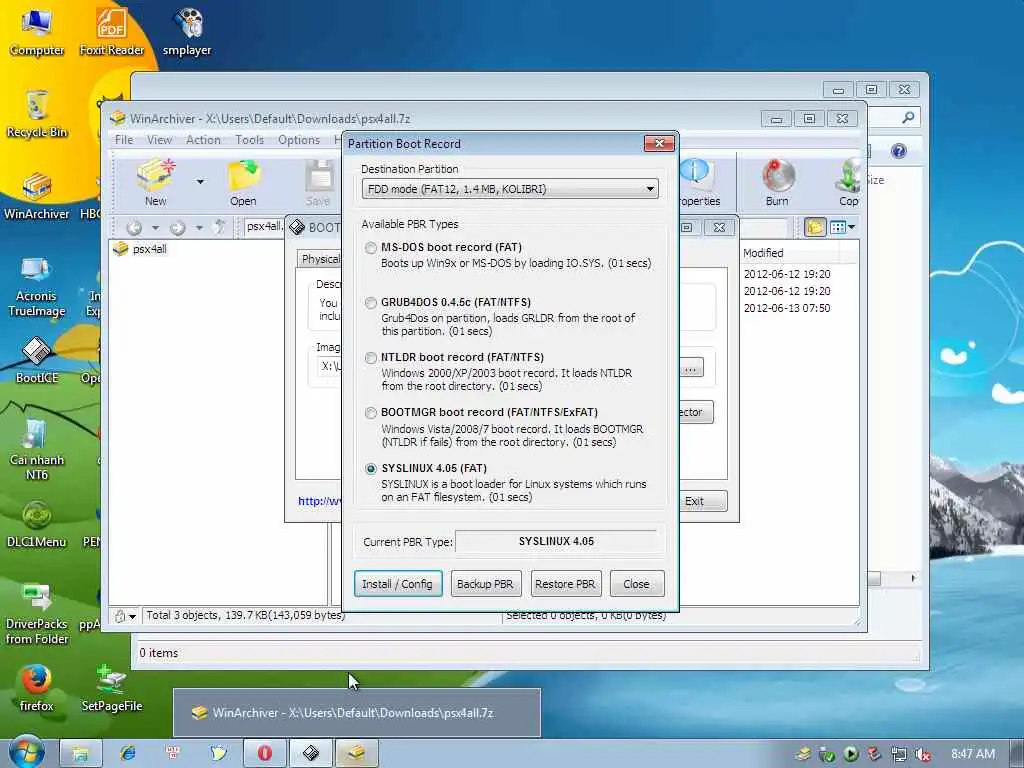Select MS-DOS boot record radio option
1024x768 pixels.
[x=371, y=248]
